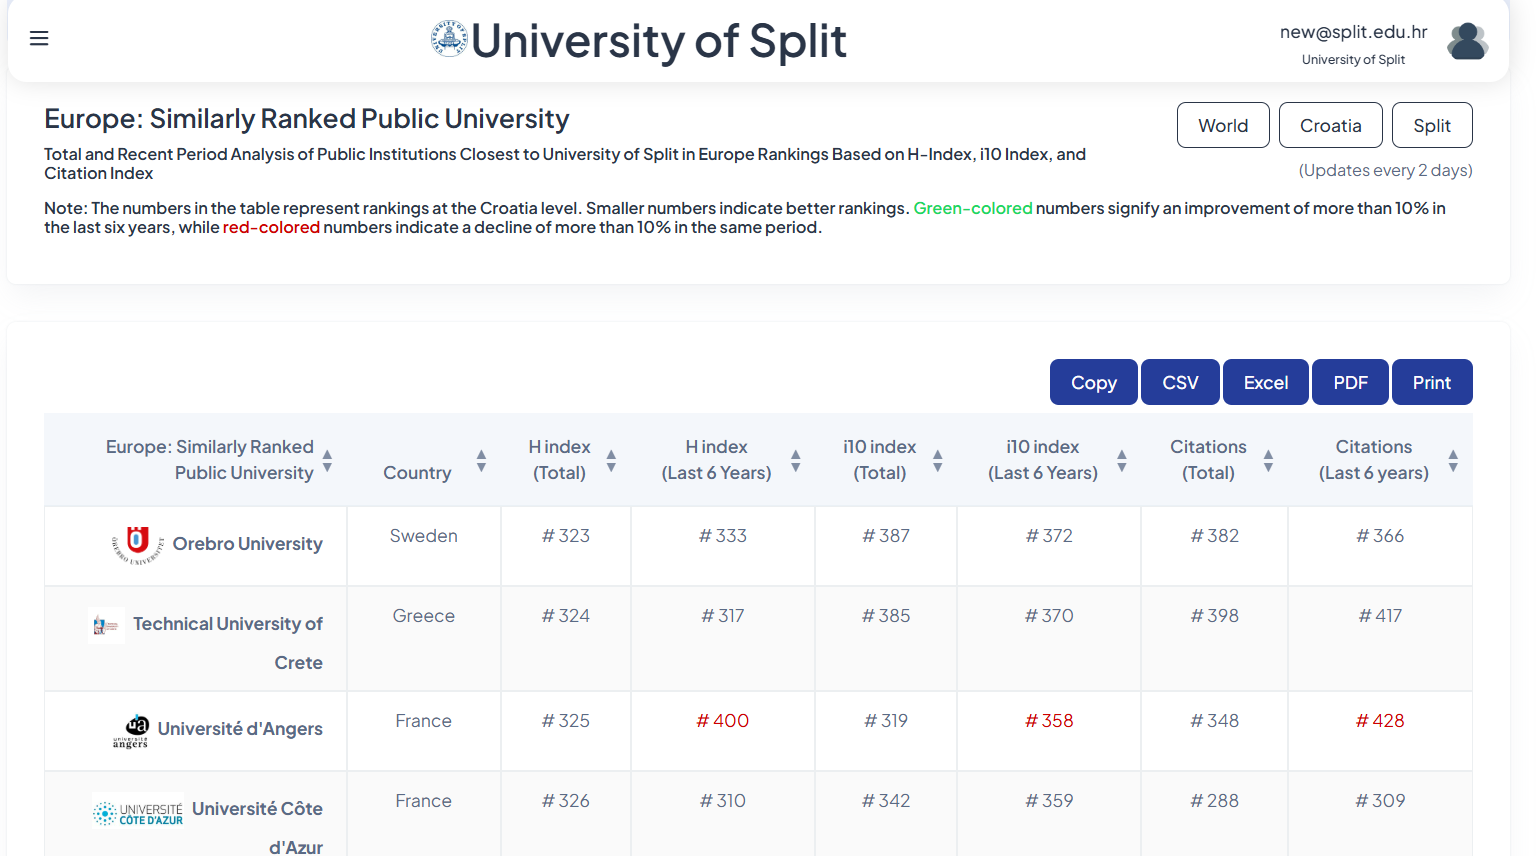Screen dimensions: 1537x856
Task: Sort table by Country column arrows
Action: coord(481,460)
